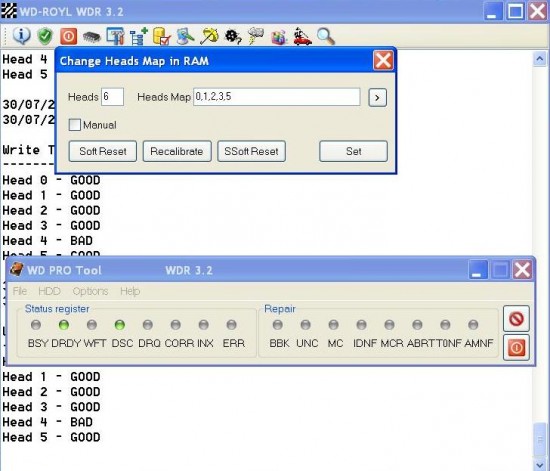Screen dimensions: 550x471
Task: Click the memory chip toolbar icon
Action: (92, 37)
